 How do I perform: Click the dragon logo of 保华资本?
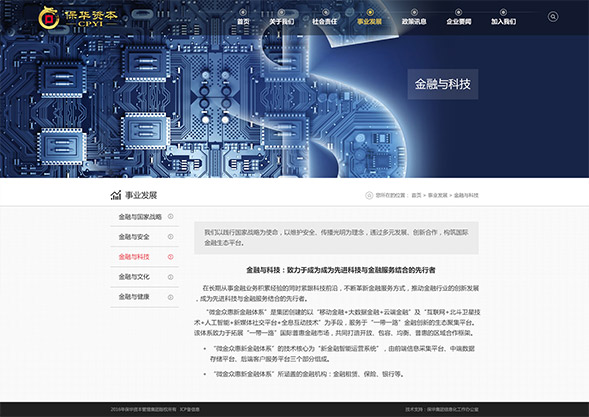pos(49,18)
